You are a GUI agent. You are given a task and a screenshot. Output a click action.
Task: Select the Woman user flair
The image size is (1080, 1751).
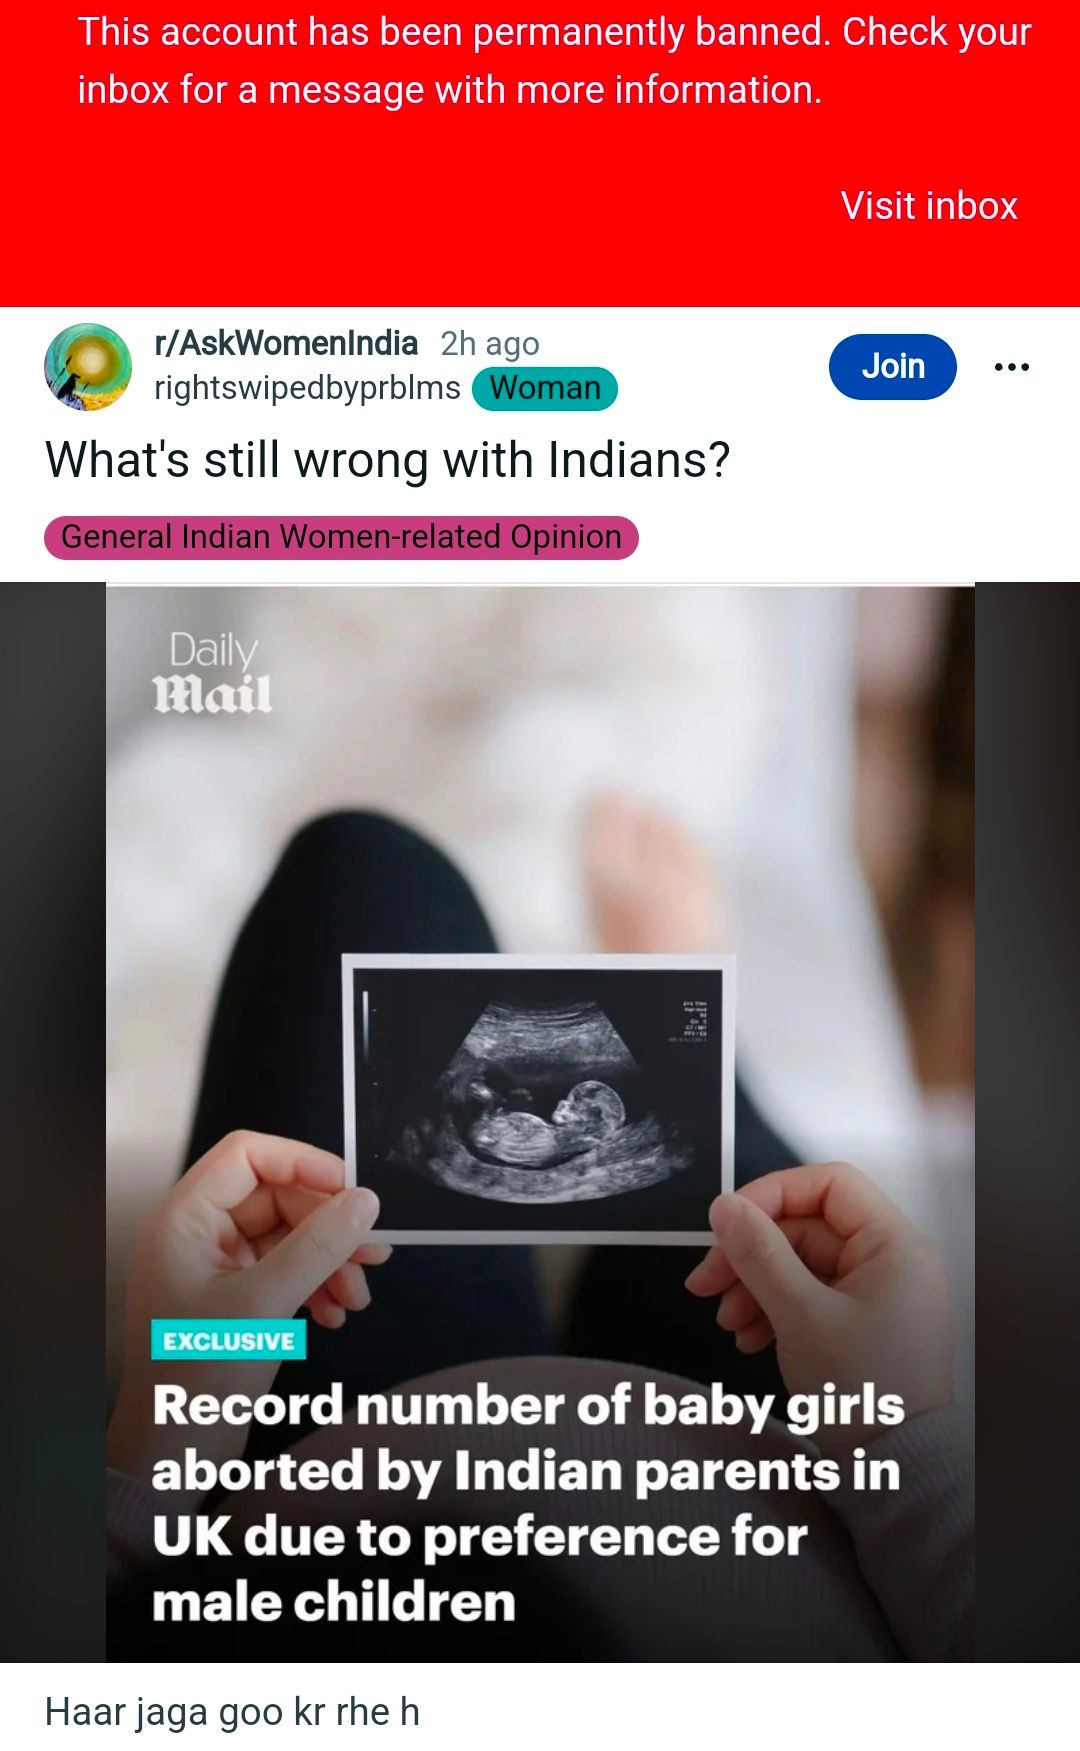545,388
